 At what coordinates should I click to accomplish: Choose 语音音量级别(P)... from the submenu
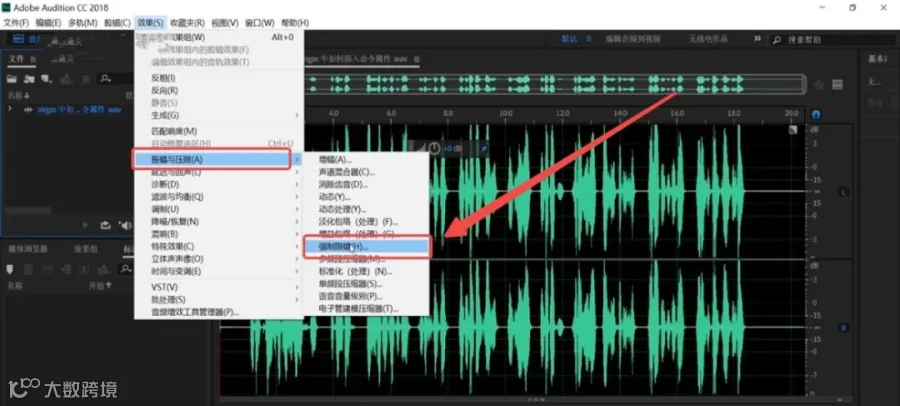point(366,296)
